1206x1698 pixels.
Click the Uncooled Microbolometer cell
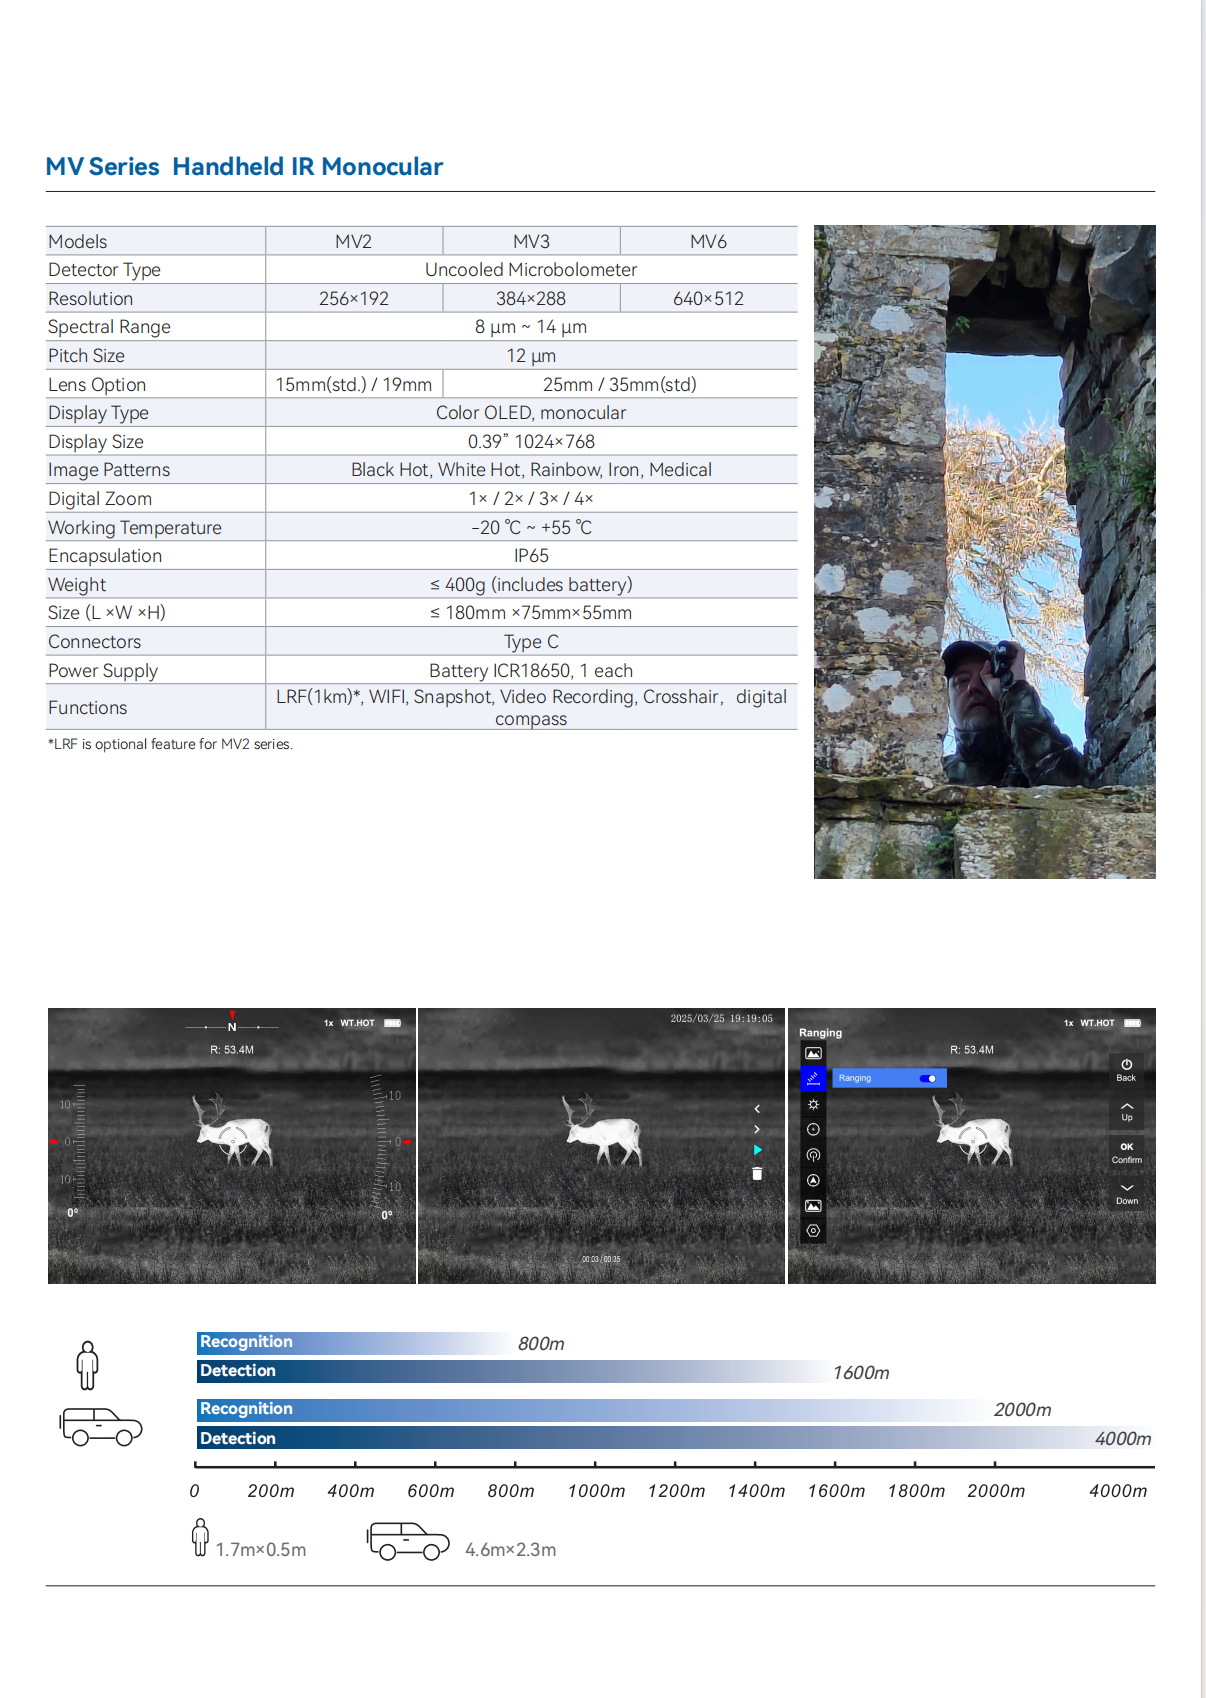point(531,270)
